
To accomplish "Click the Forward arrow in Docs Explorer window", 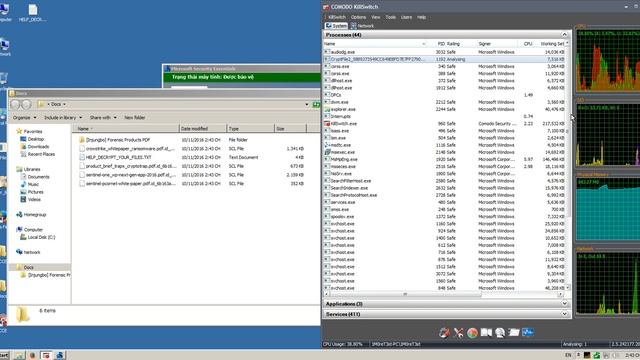I will 26,104.
